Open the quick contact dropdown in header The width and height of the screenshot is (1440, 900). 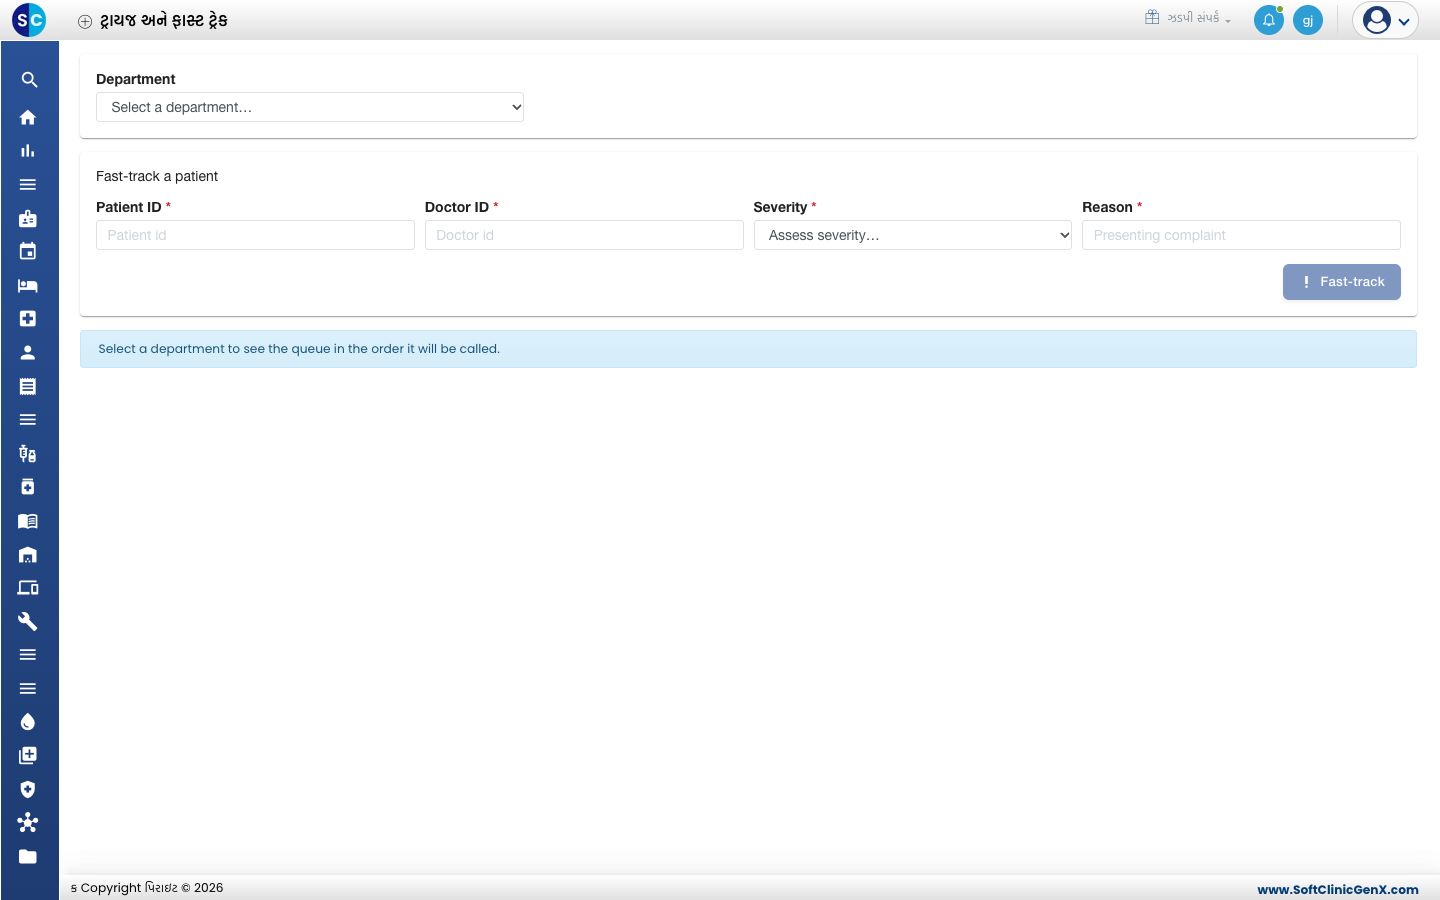pos(1188,18)
